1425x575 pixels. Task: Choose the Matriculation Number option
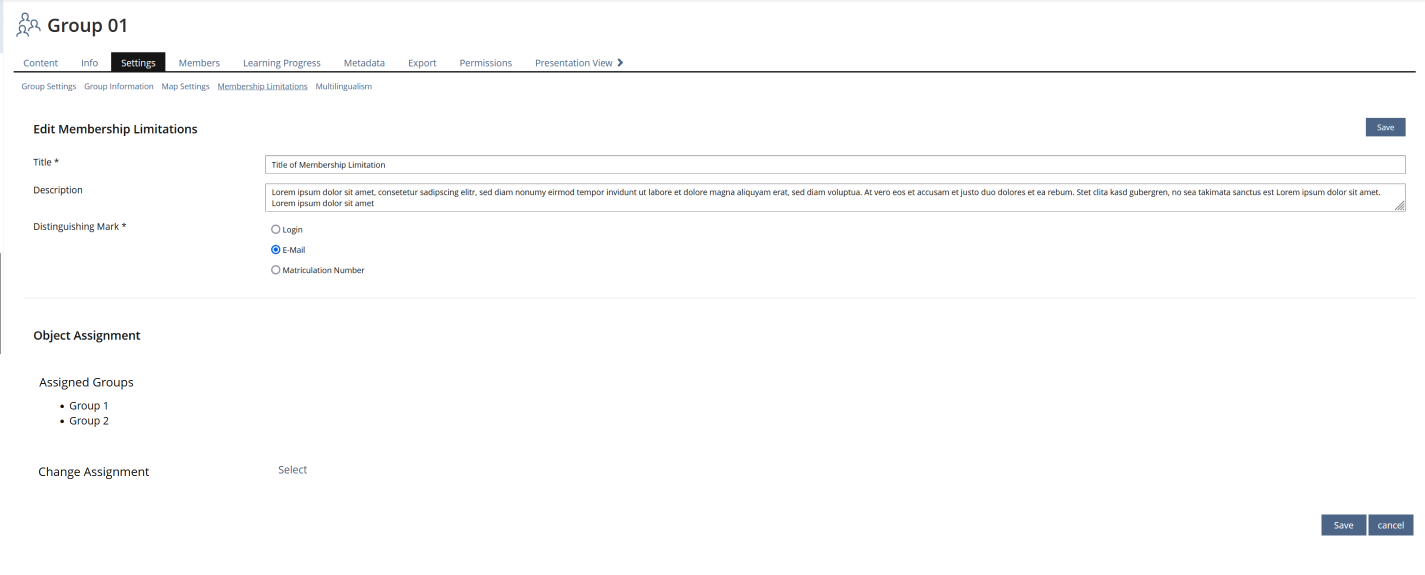tap(276, 270)
